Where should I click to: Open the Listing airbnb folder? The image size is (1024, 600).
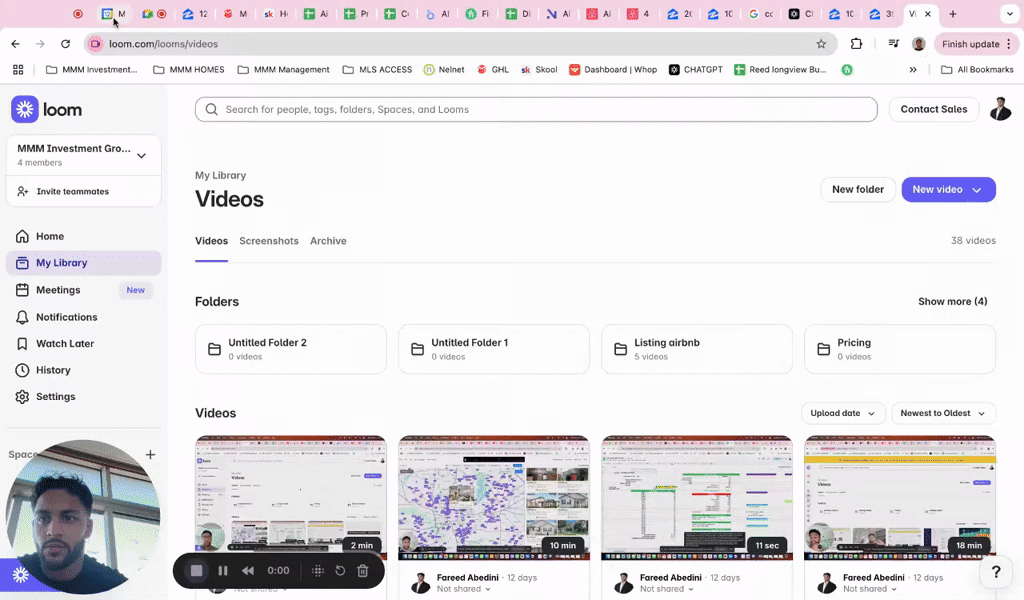tap(697, 348)
